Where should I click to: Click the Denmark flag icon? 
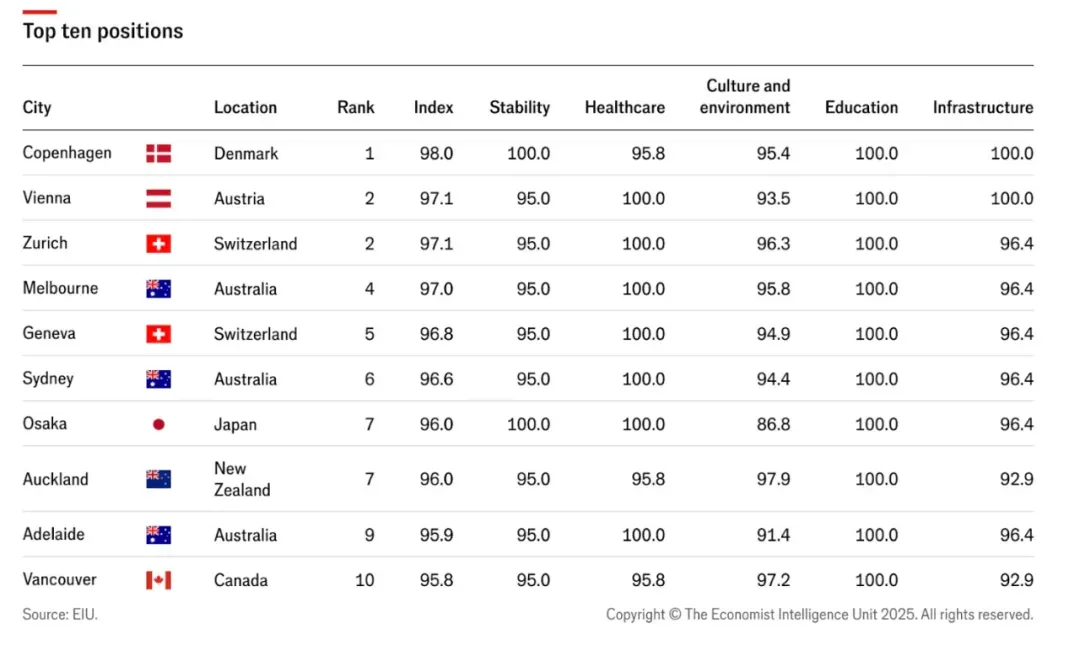point(158,153)
